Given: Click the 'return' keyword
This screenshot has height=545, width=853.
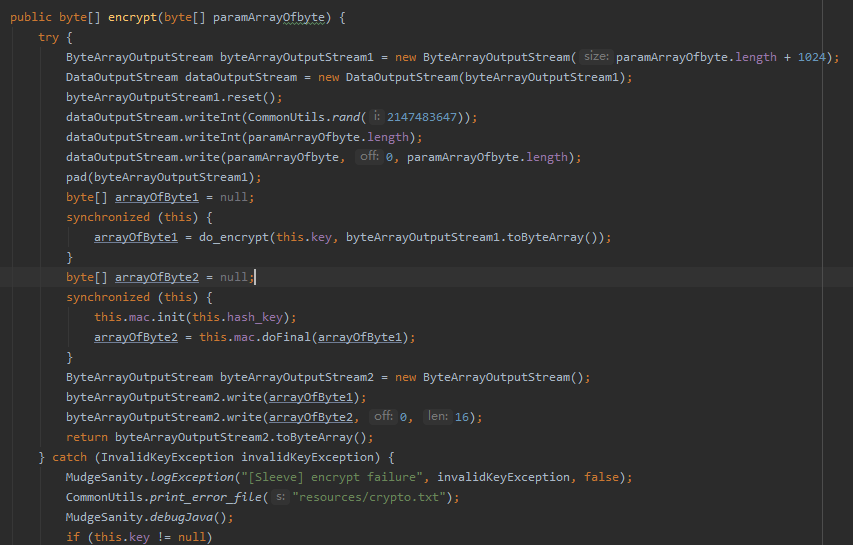Looking at the screenshot, I should [x=86, y=438].
